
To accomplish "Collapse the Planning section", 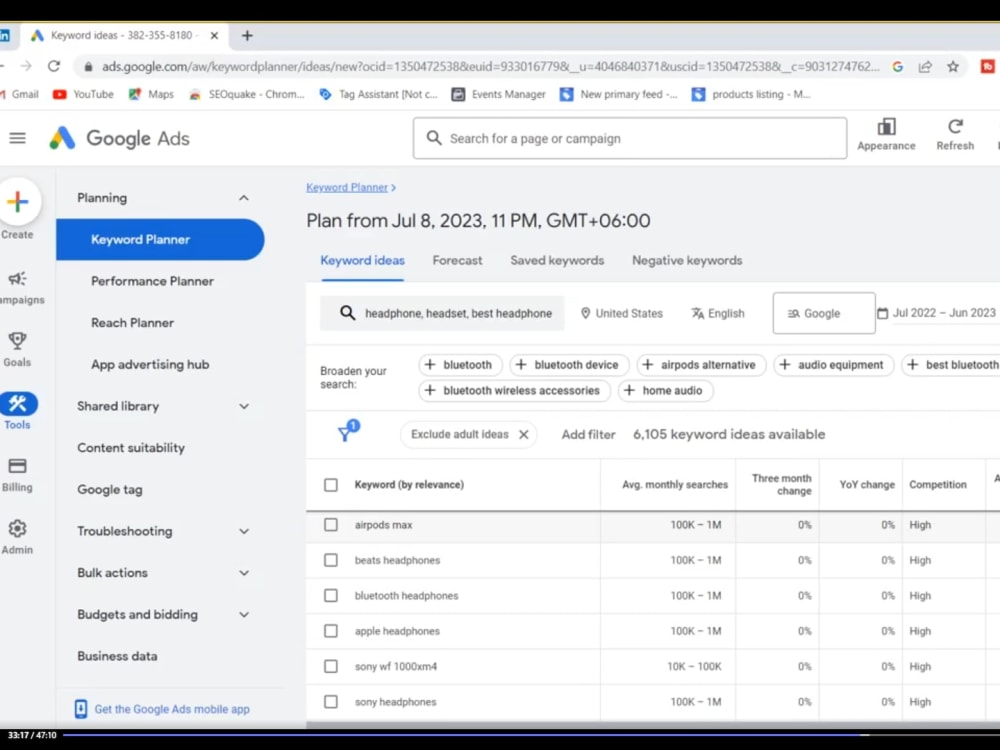I will click(244, 198).
